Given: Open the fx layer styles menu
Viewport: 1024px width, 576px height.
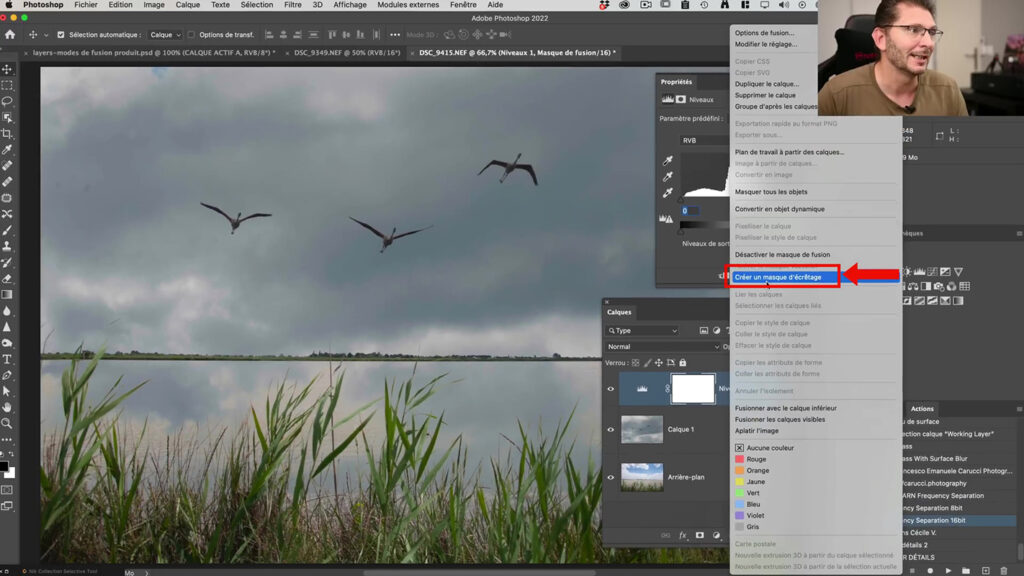Looking at the screenshot, I should click(x=682, y=535).
